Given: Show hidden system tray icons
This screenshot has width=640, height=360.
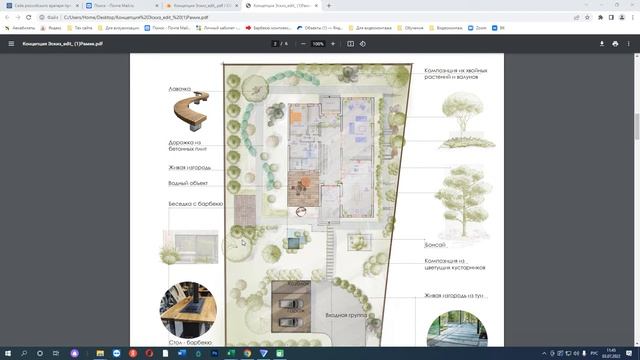Looking at the screenshot, I should point(544,353).
